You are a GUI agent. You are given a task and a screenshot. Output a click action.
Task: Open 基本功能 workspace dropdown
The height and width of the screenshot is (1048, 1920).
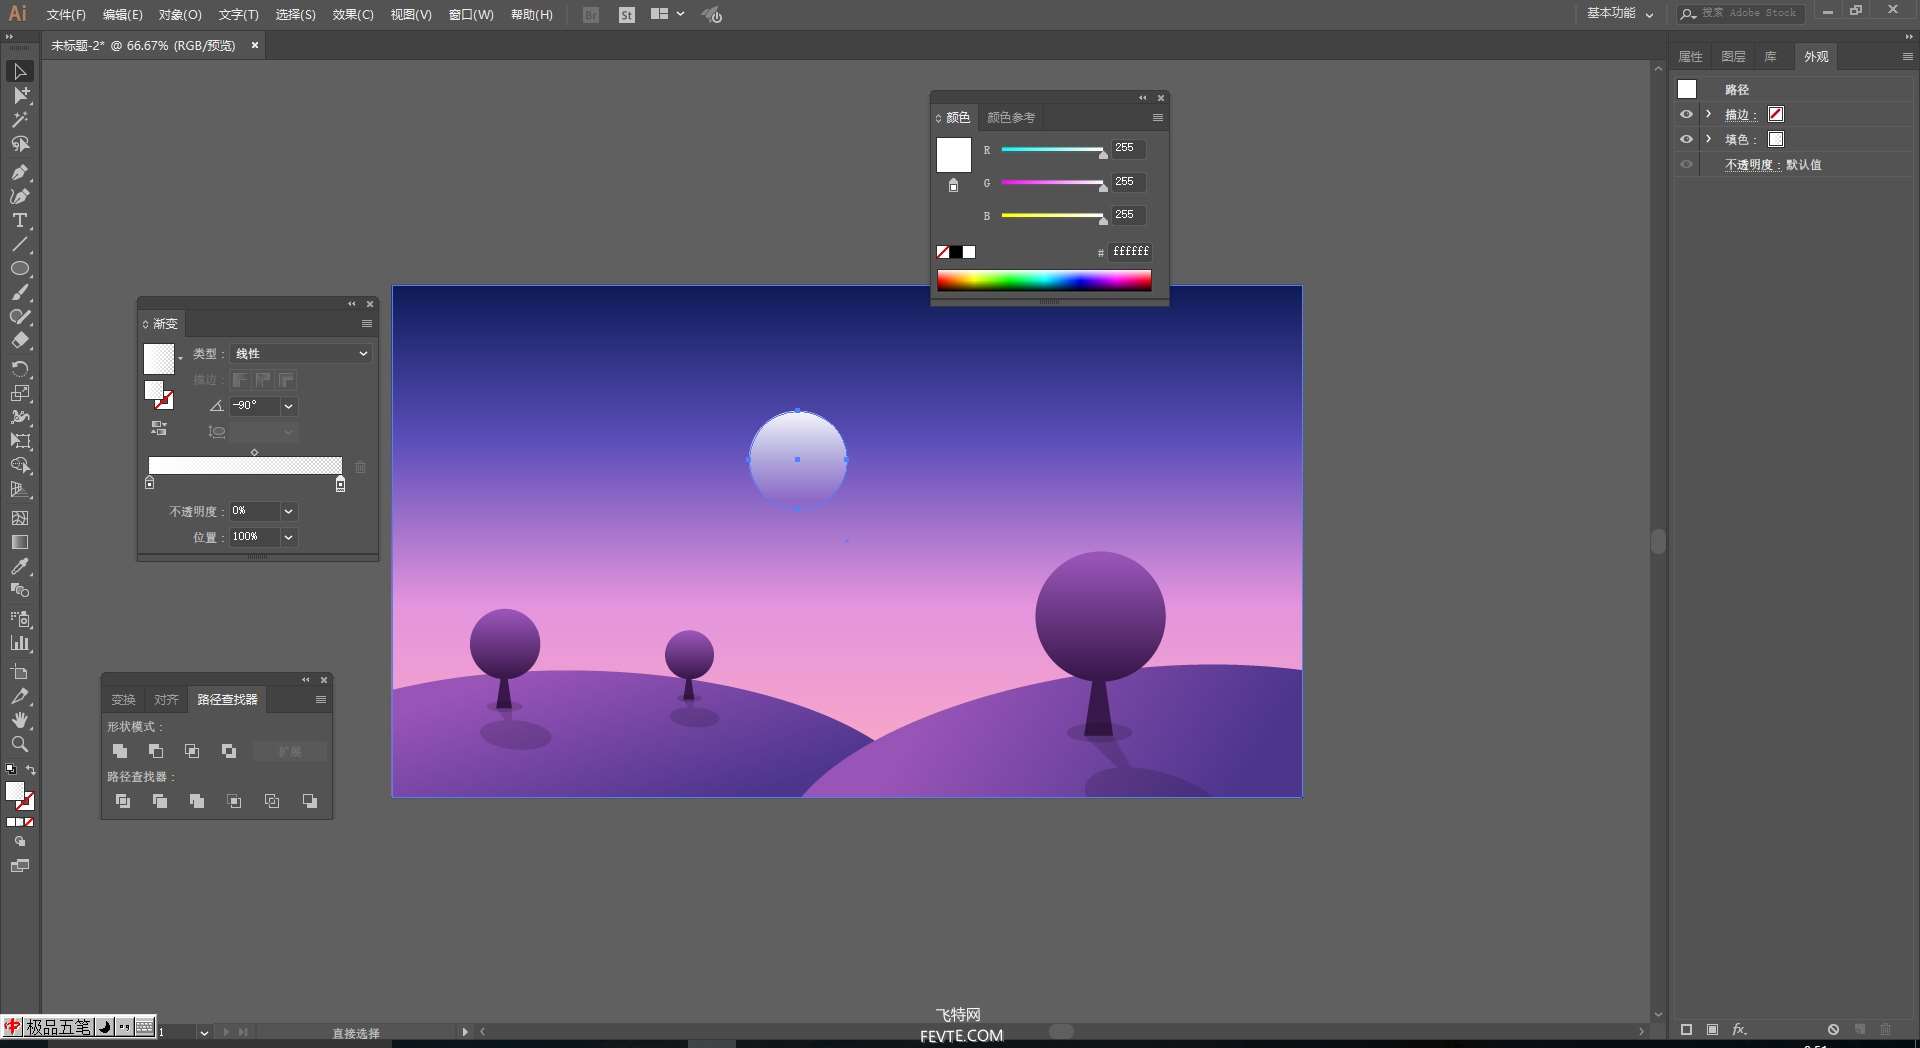1620,14
